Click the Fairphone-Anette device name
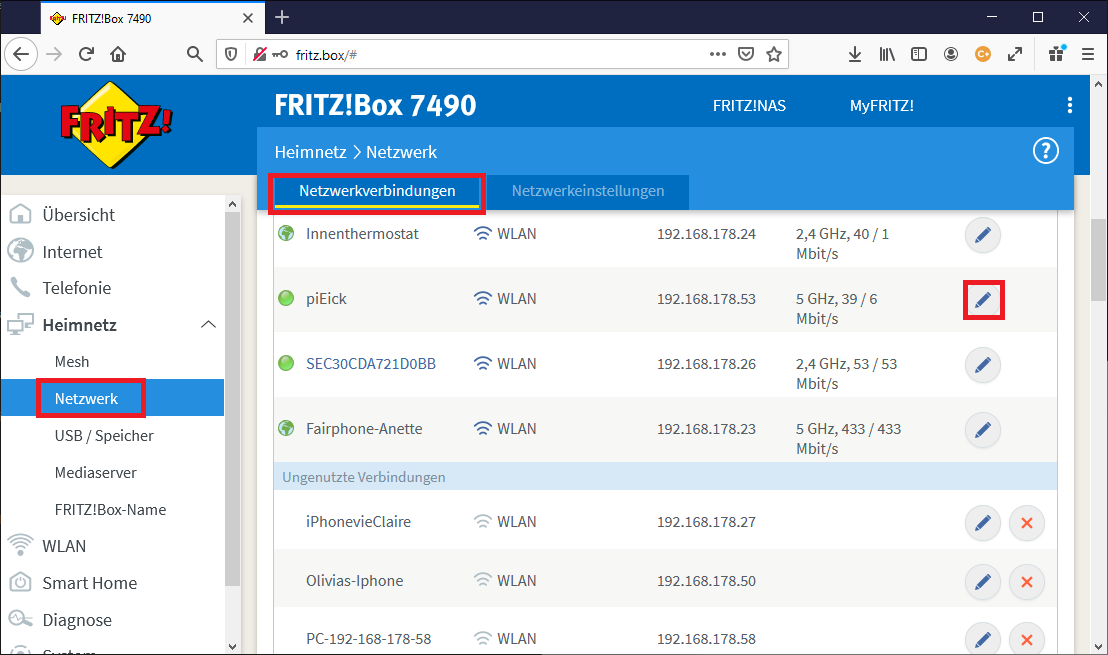The height and width of the screenshot is (655, 1108). tap(364, 429)
